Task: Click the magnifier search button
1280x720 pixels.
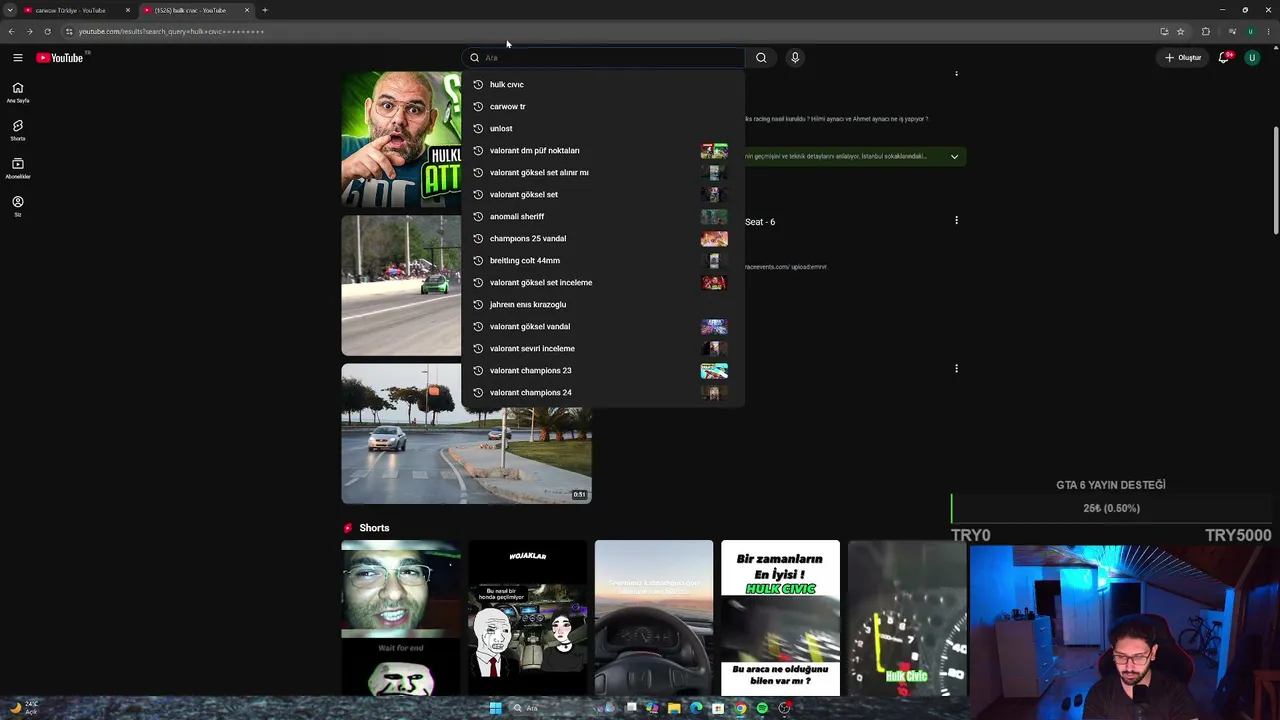Action: click(x=761, y=58)
